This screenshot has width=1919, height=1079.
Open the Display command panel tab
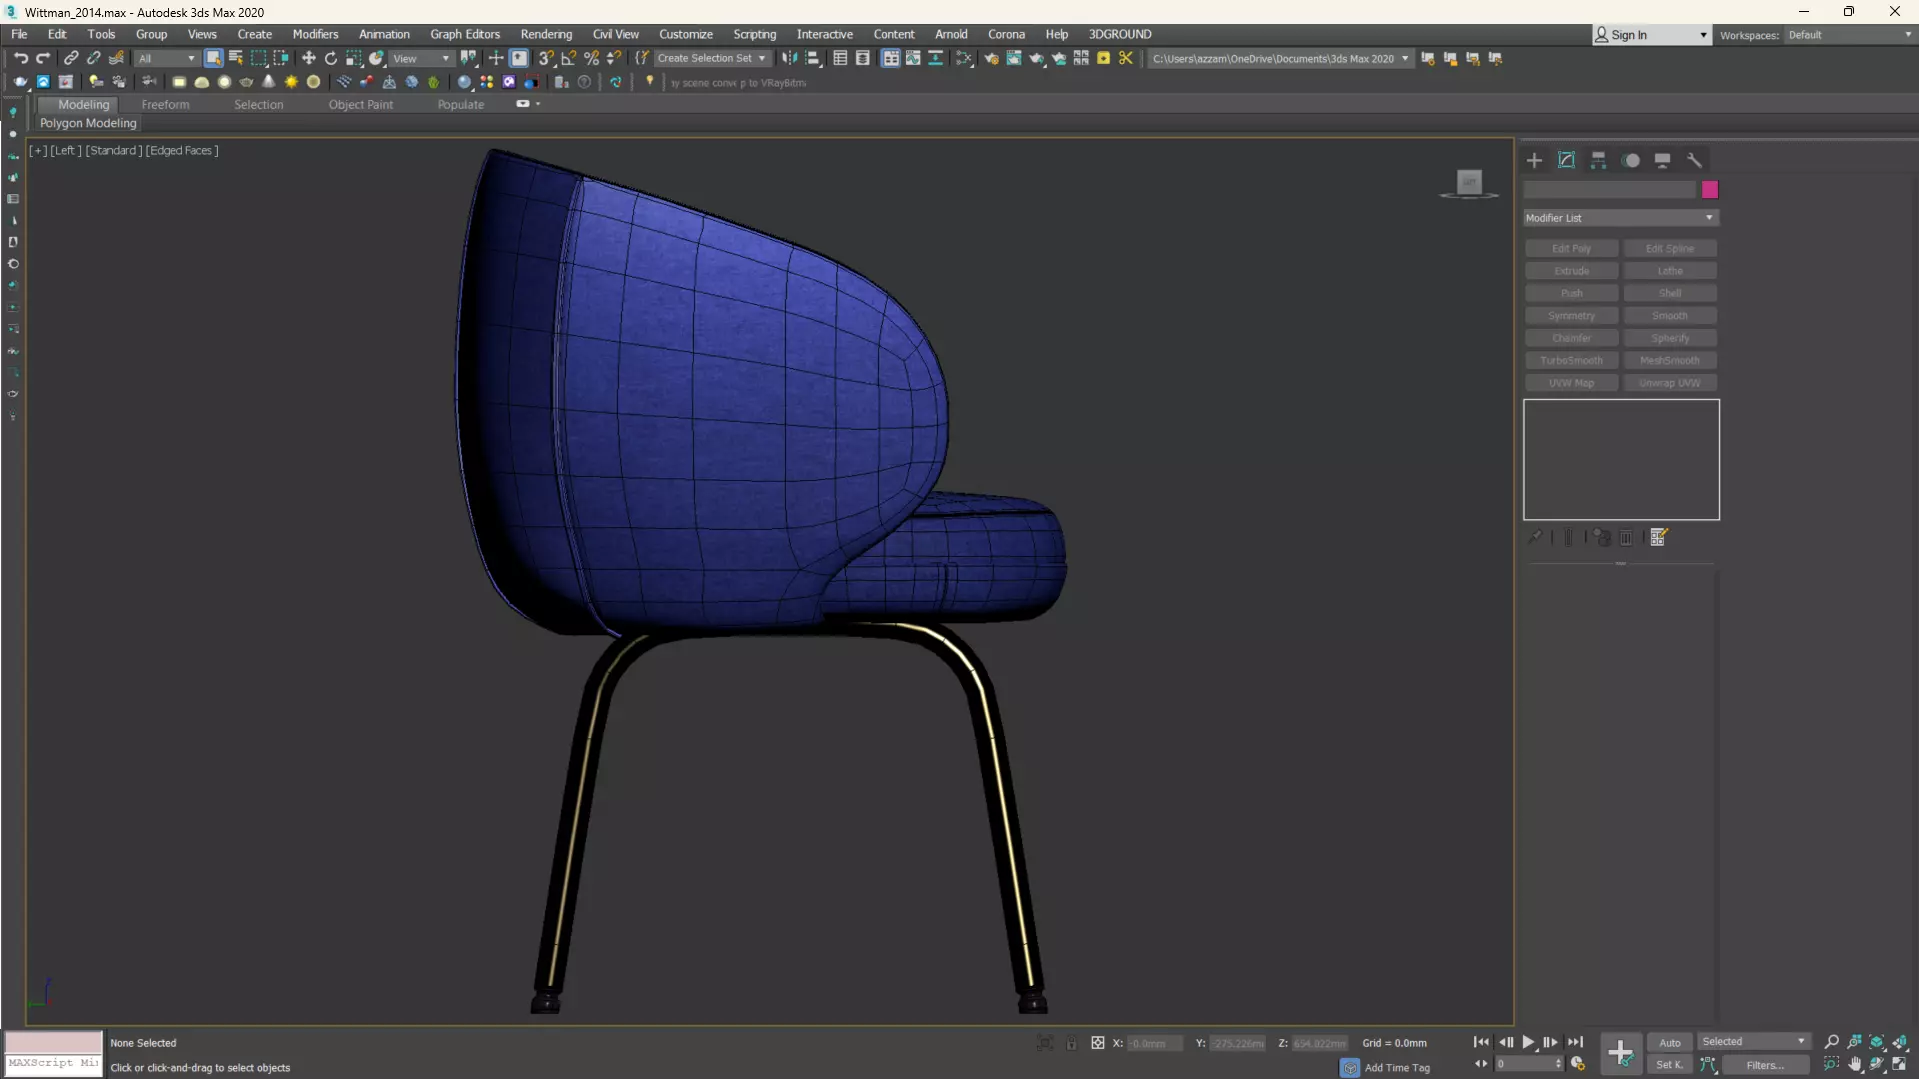click(x=1662, y=160)
